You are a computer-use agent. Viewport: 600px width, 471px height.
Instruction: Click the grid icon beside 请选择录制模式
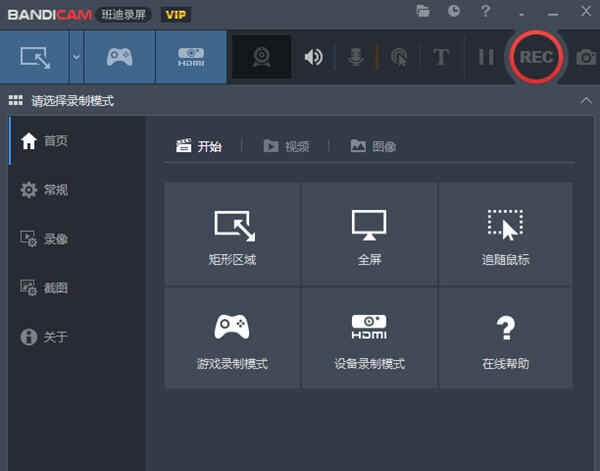(x=16, y=100)
